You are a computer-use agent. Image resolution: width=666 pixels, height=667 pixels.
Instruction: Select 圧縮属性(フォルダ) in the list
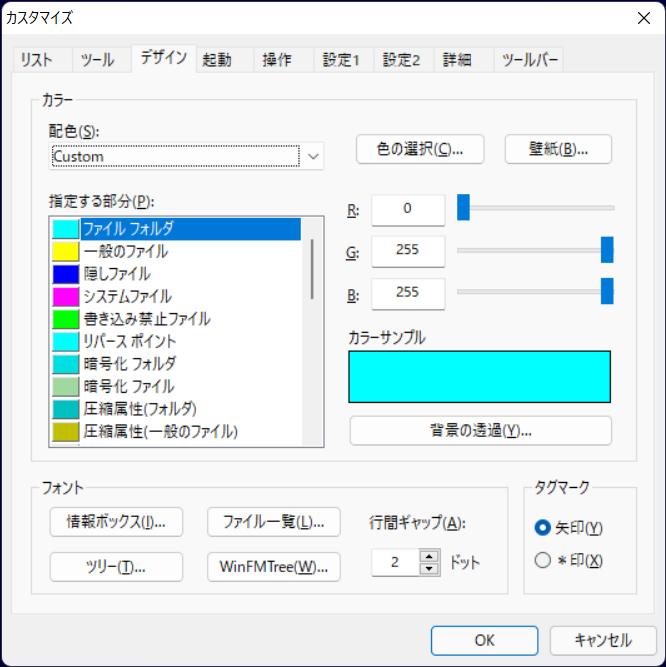pos(139,408)
